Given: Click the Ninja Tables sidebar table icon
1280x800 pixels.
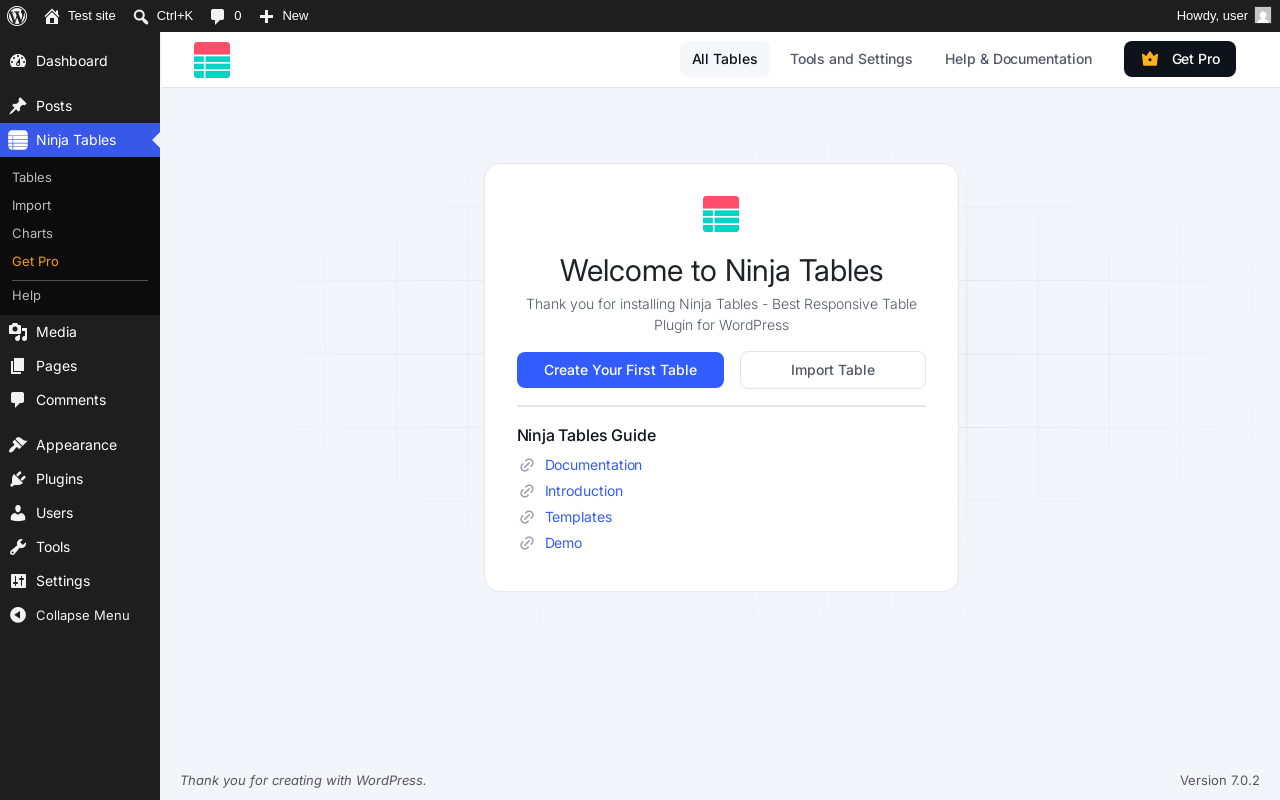Looking at the screenshot, I should click(18, 140).
